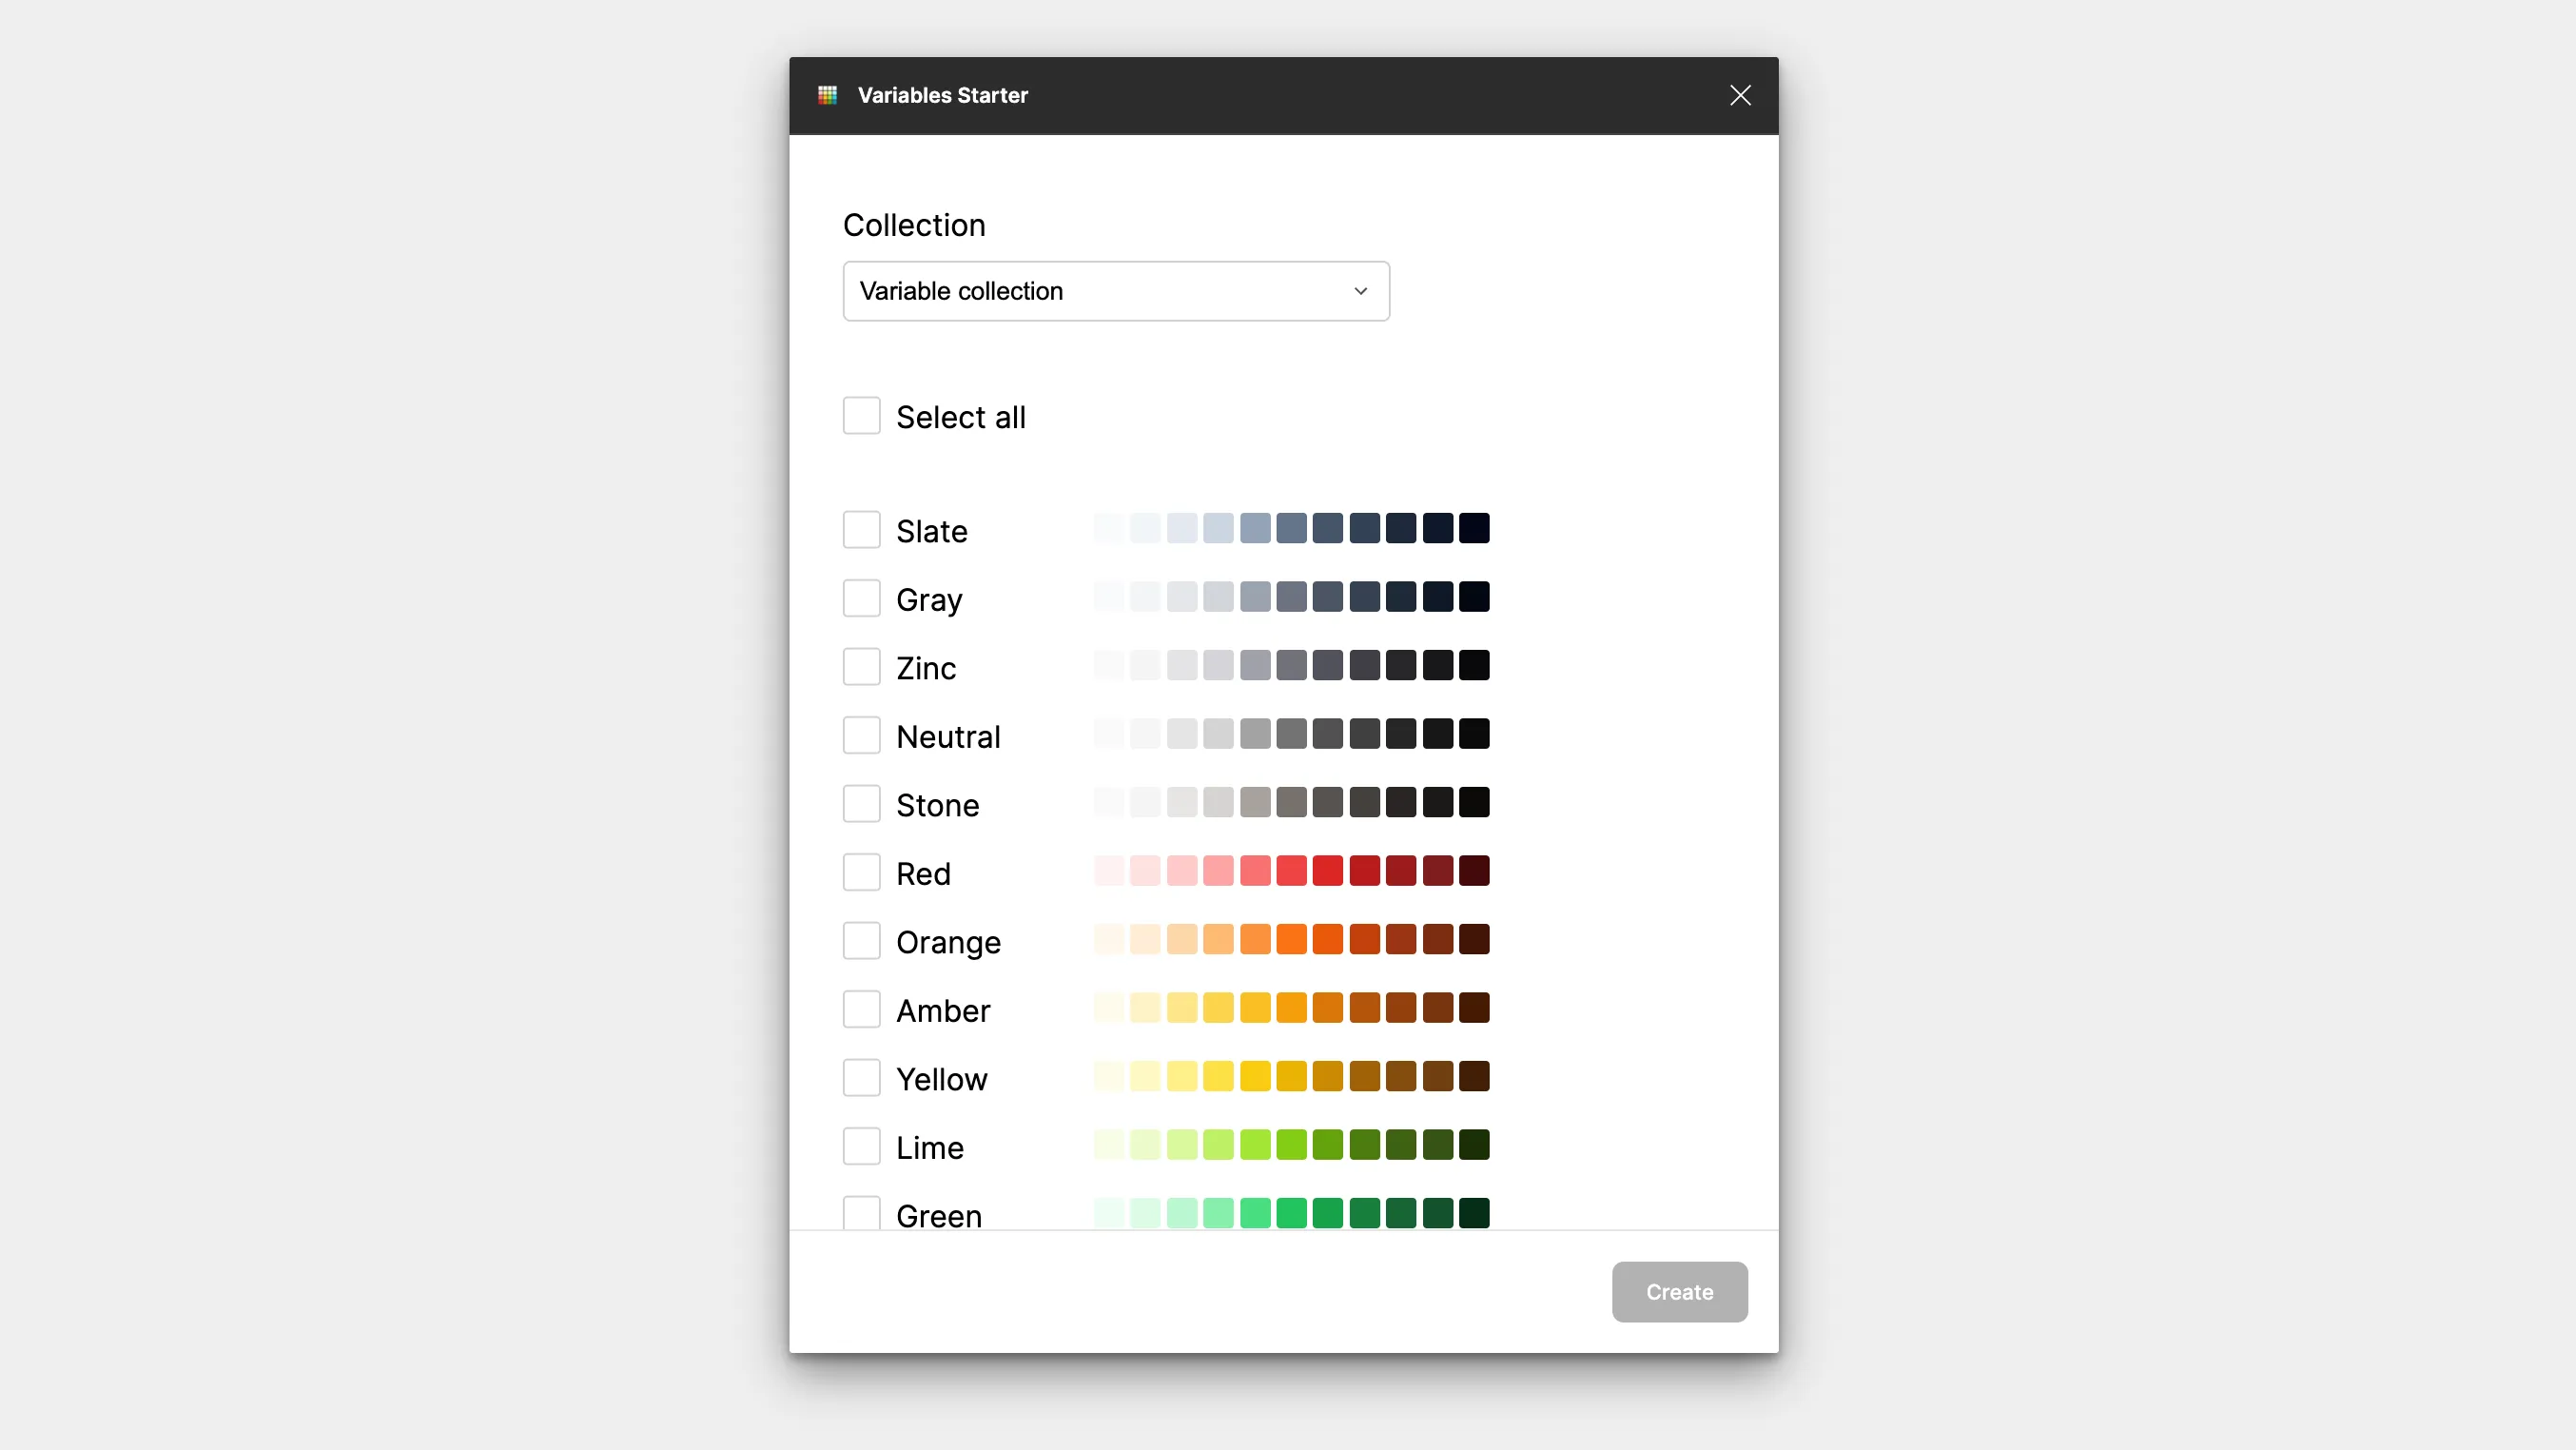Open the Variable collection dropdown
The image size is (2576, 1450).
(x=1116, y=291)
